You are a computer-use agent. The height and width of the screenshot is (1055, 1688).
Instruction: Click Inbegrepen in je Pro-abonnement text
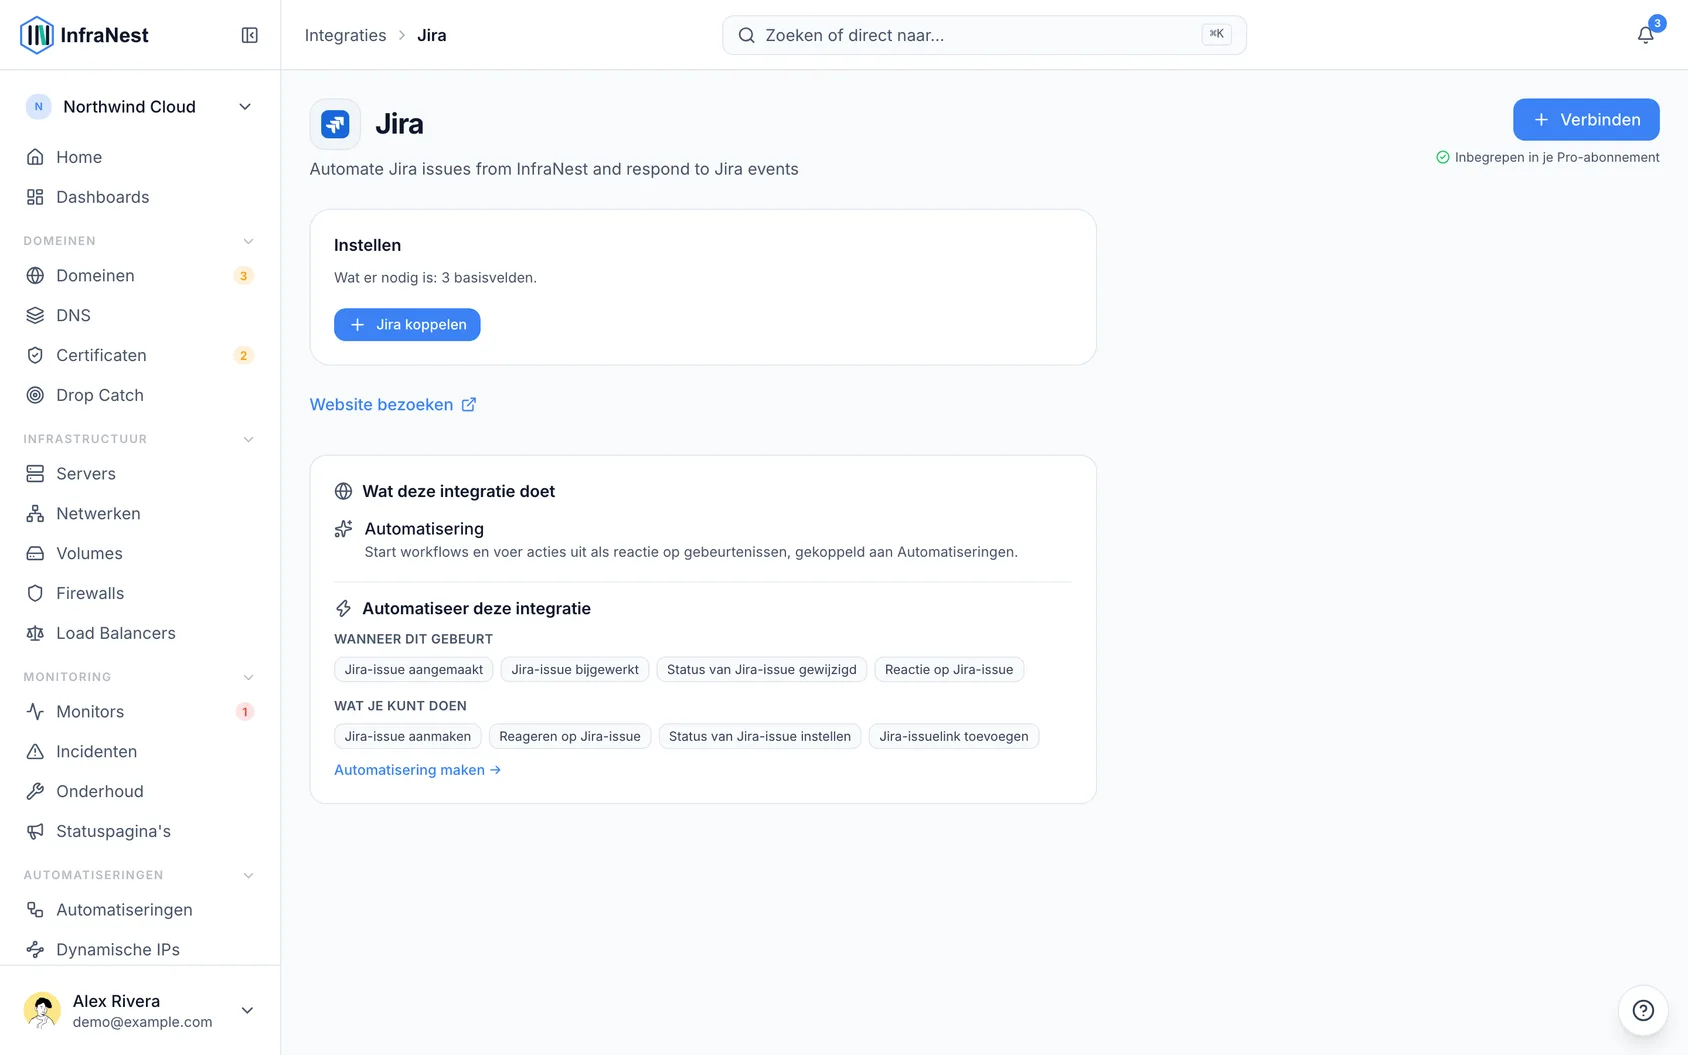tap(1557, 157)
